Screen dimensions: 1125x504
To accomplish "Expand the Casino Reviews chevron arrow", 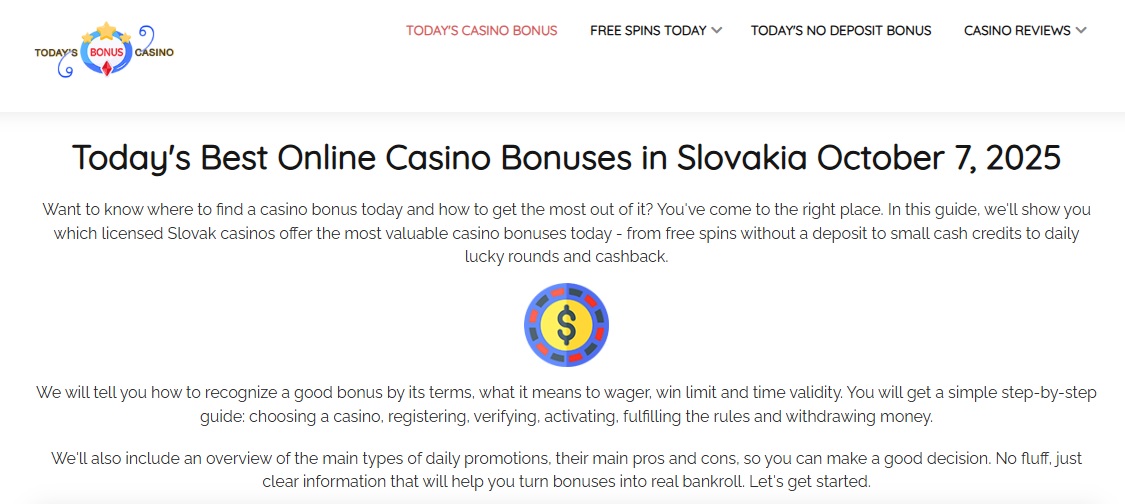I will (1080, 31).
